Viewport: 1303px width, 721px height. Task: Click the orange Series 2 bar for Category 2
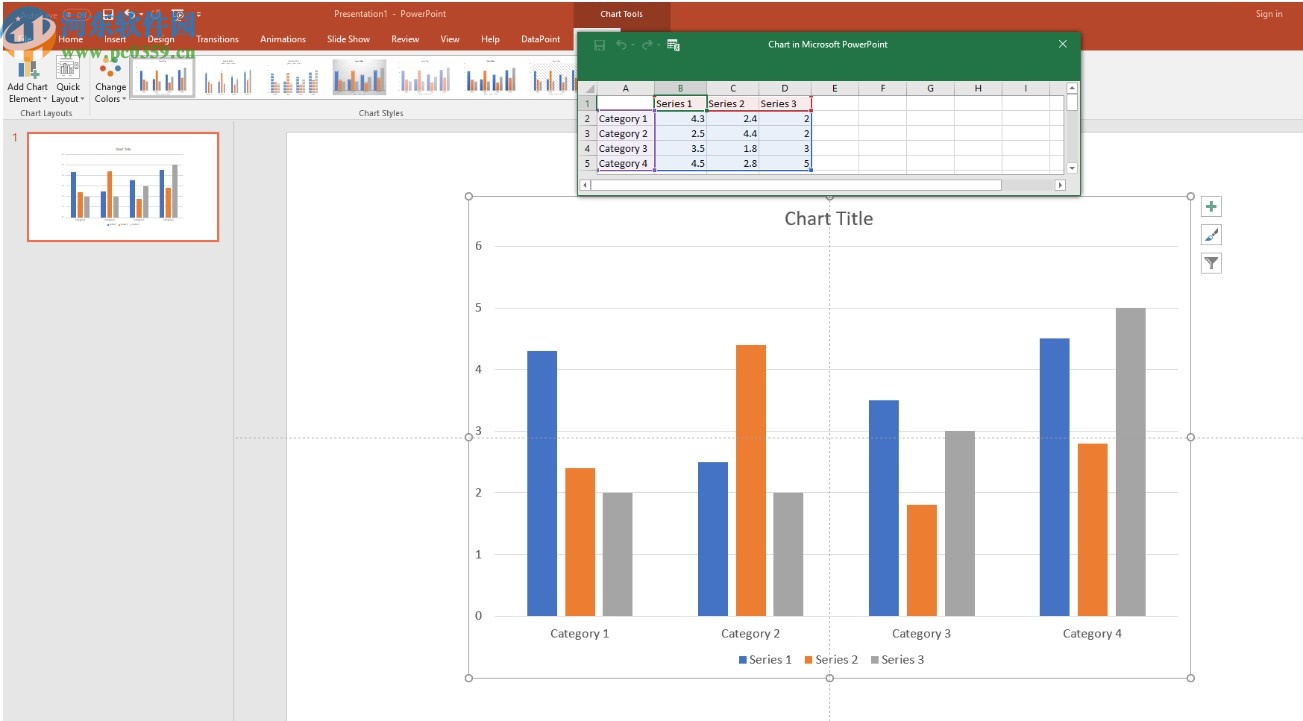(751, 480)
